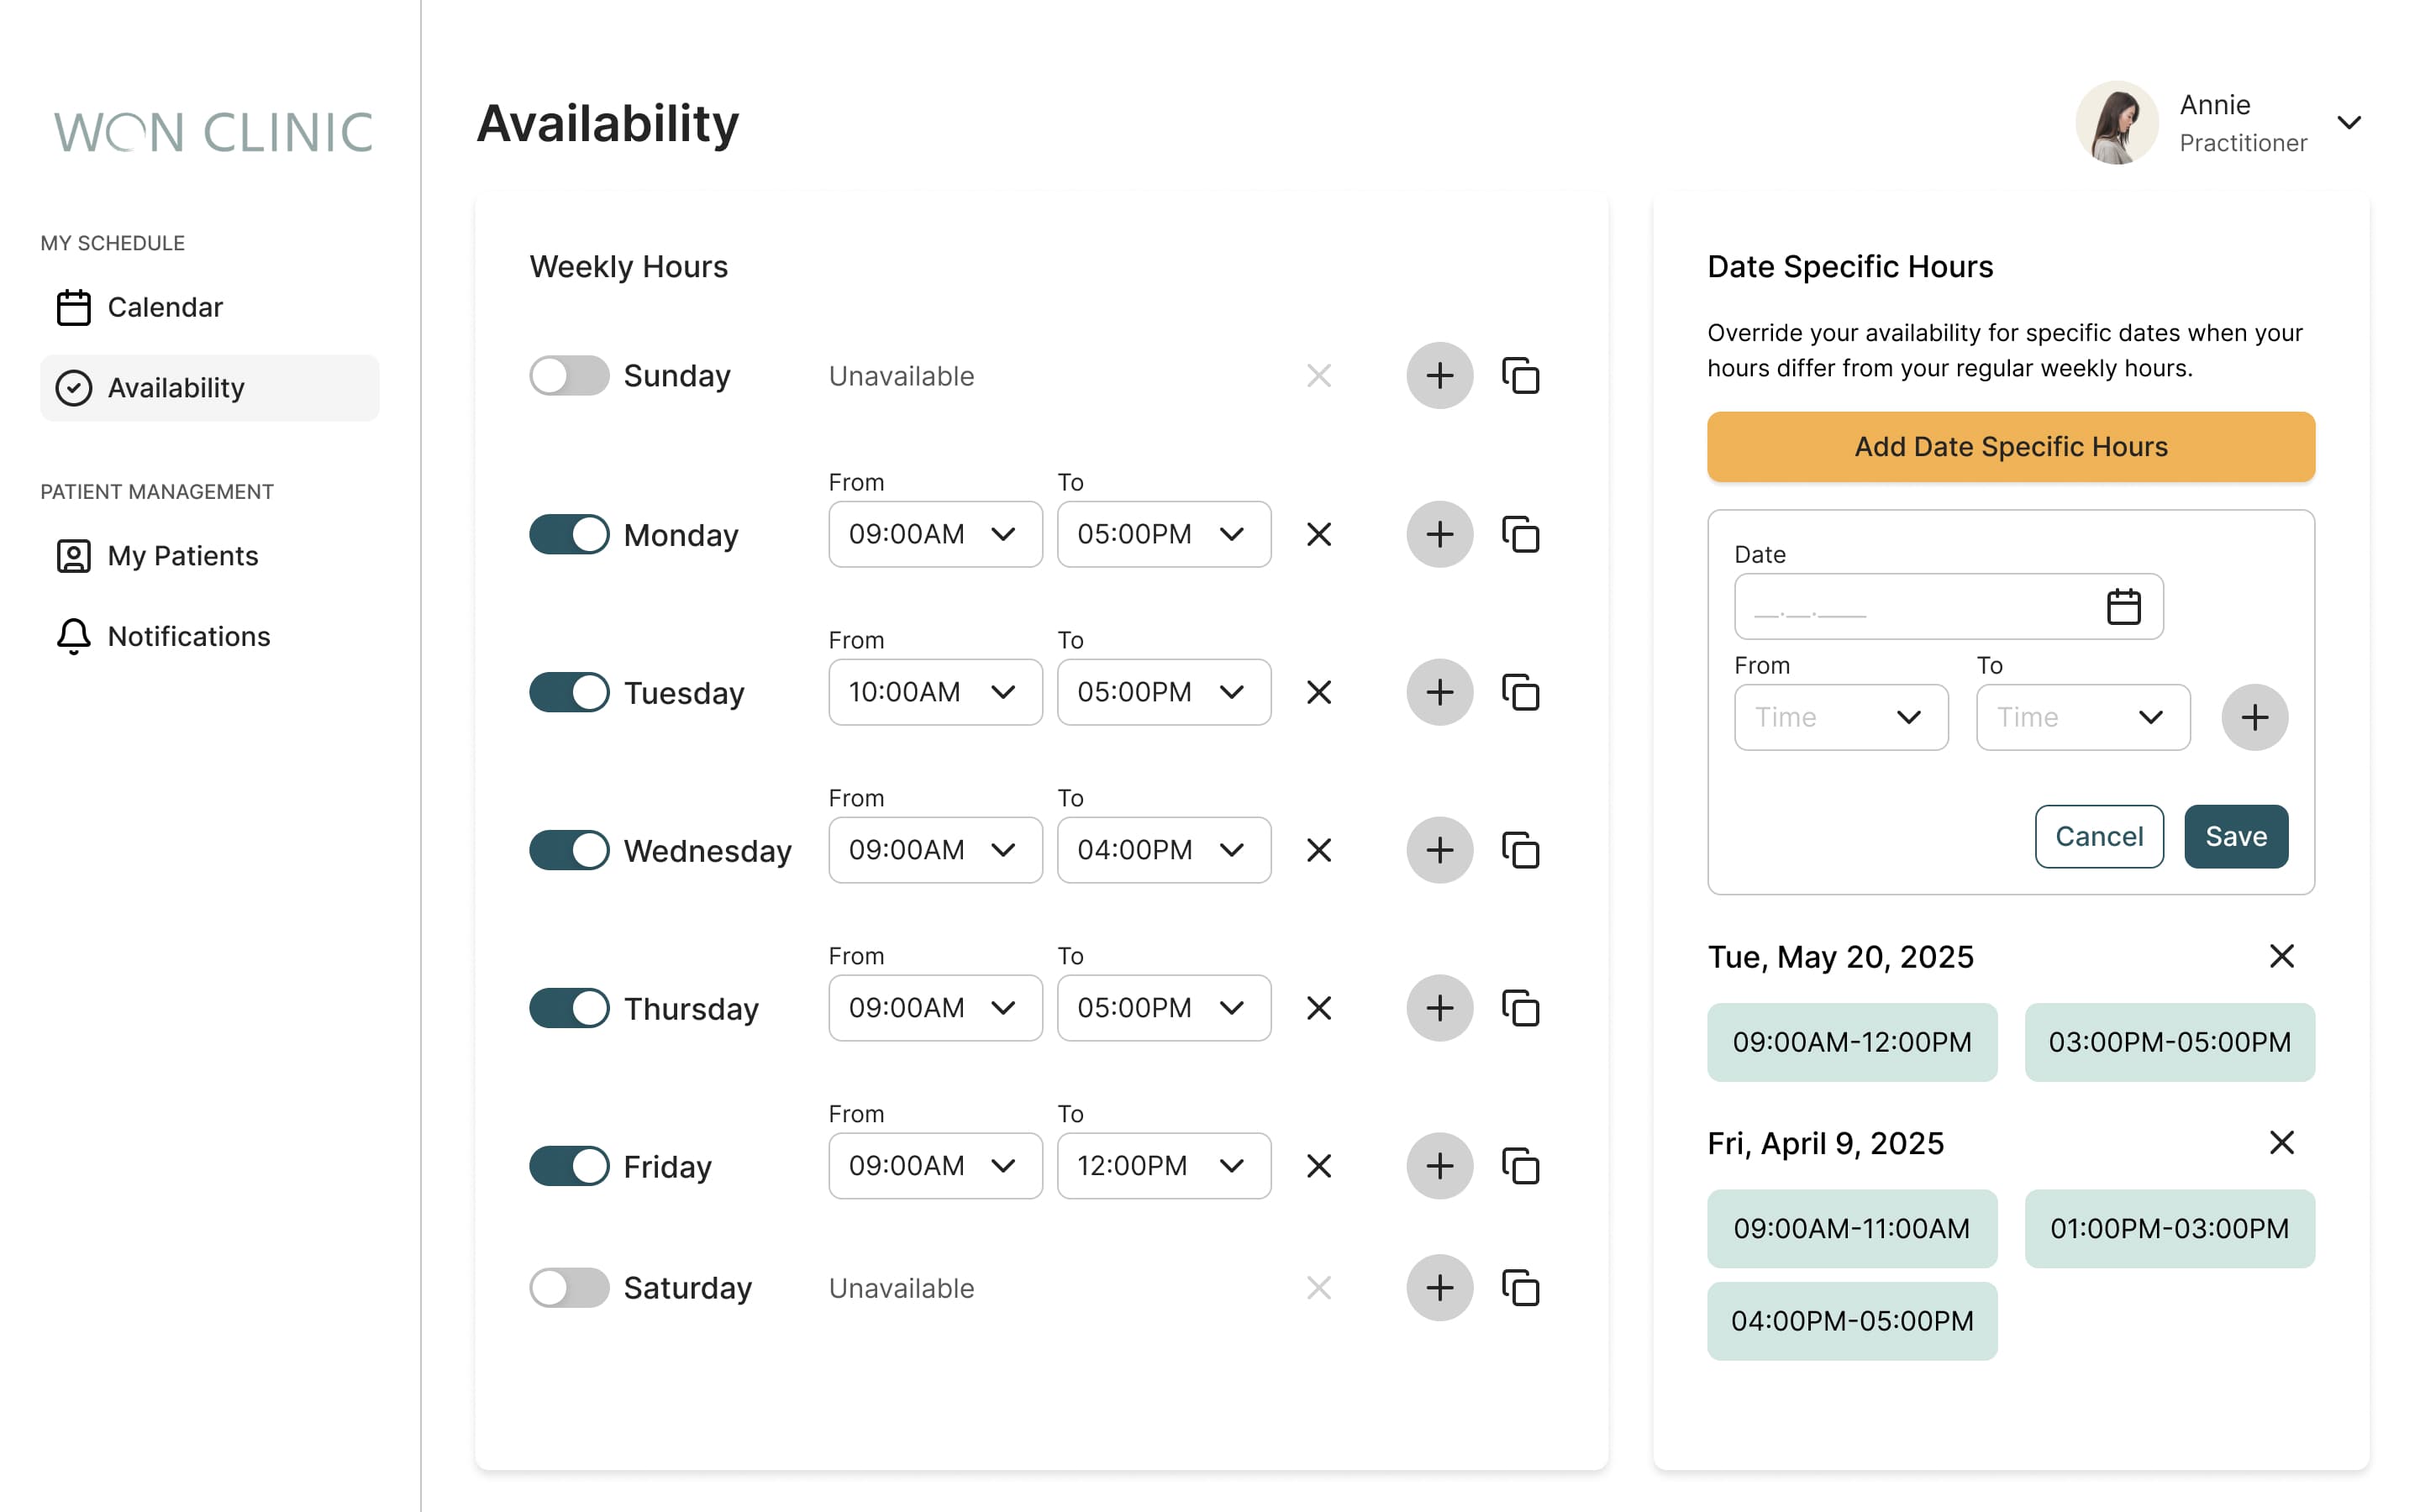The width and height of the screenshot is (2420, 1512).
Task: Turn off Thursday availability
Action: pyautogui.click(x=569, y=1008)
